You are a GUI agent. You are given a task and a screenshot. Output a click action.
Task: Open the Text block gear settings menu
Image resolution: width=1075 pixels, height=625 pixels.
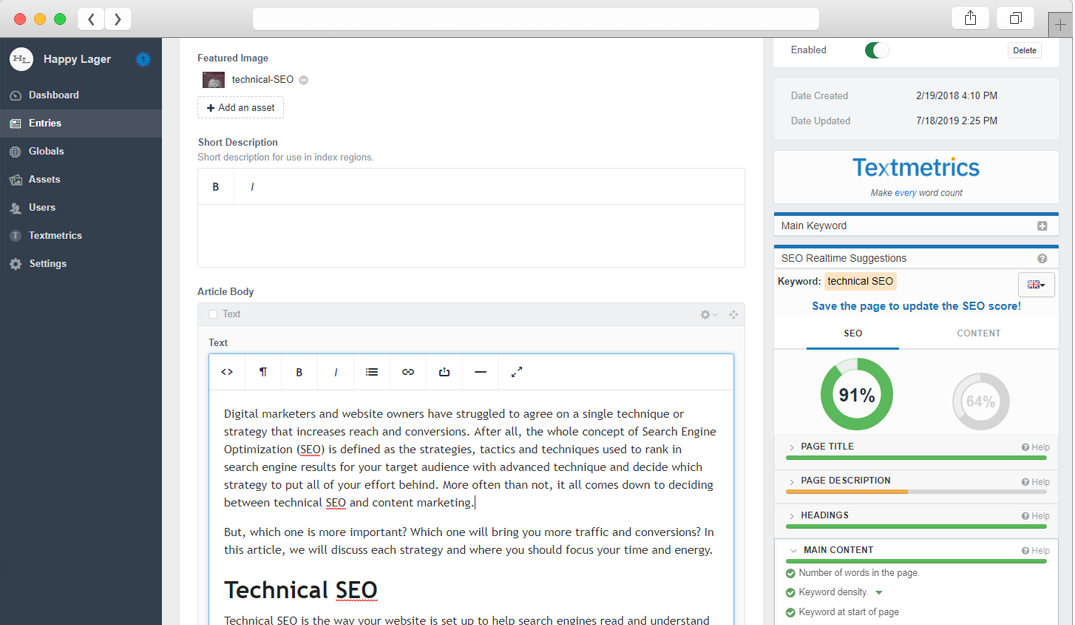708,315
